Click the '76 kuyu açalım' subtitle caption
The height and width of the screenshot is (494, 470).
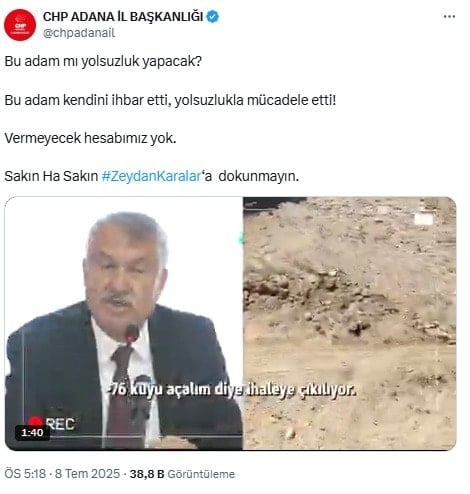click(x=232, y=389)
